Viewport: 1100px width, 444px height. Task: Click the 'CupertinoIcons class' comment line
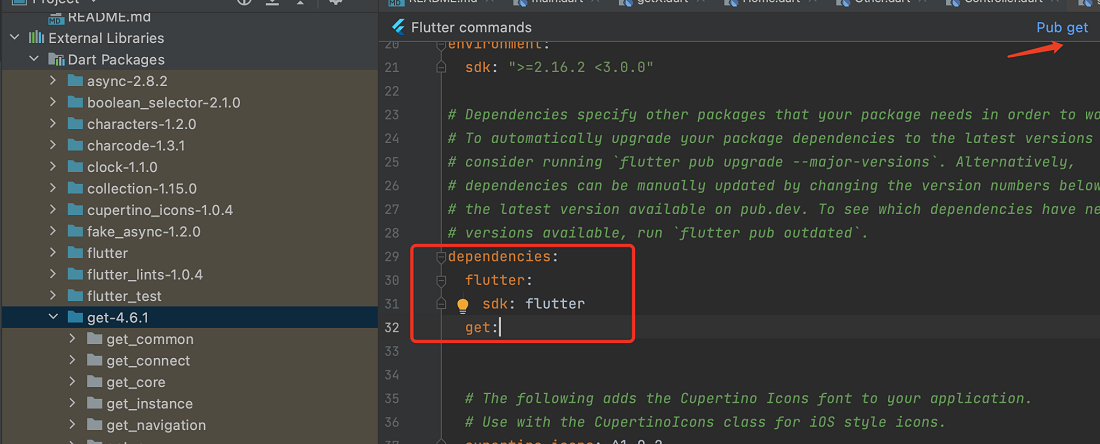coord(706,422)
